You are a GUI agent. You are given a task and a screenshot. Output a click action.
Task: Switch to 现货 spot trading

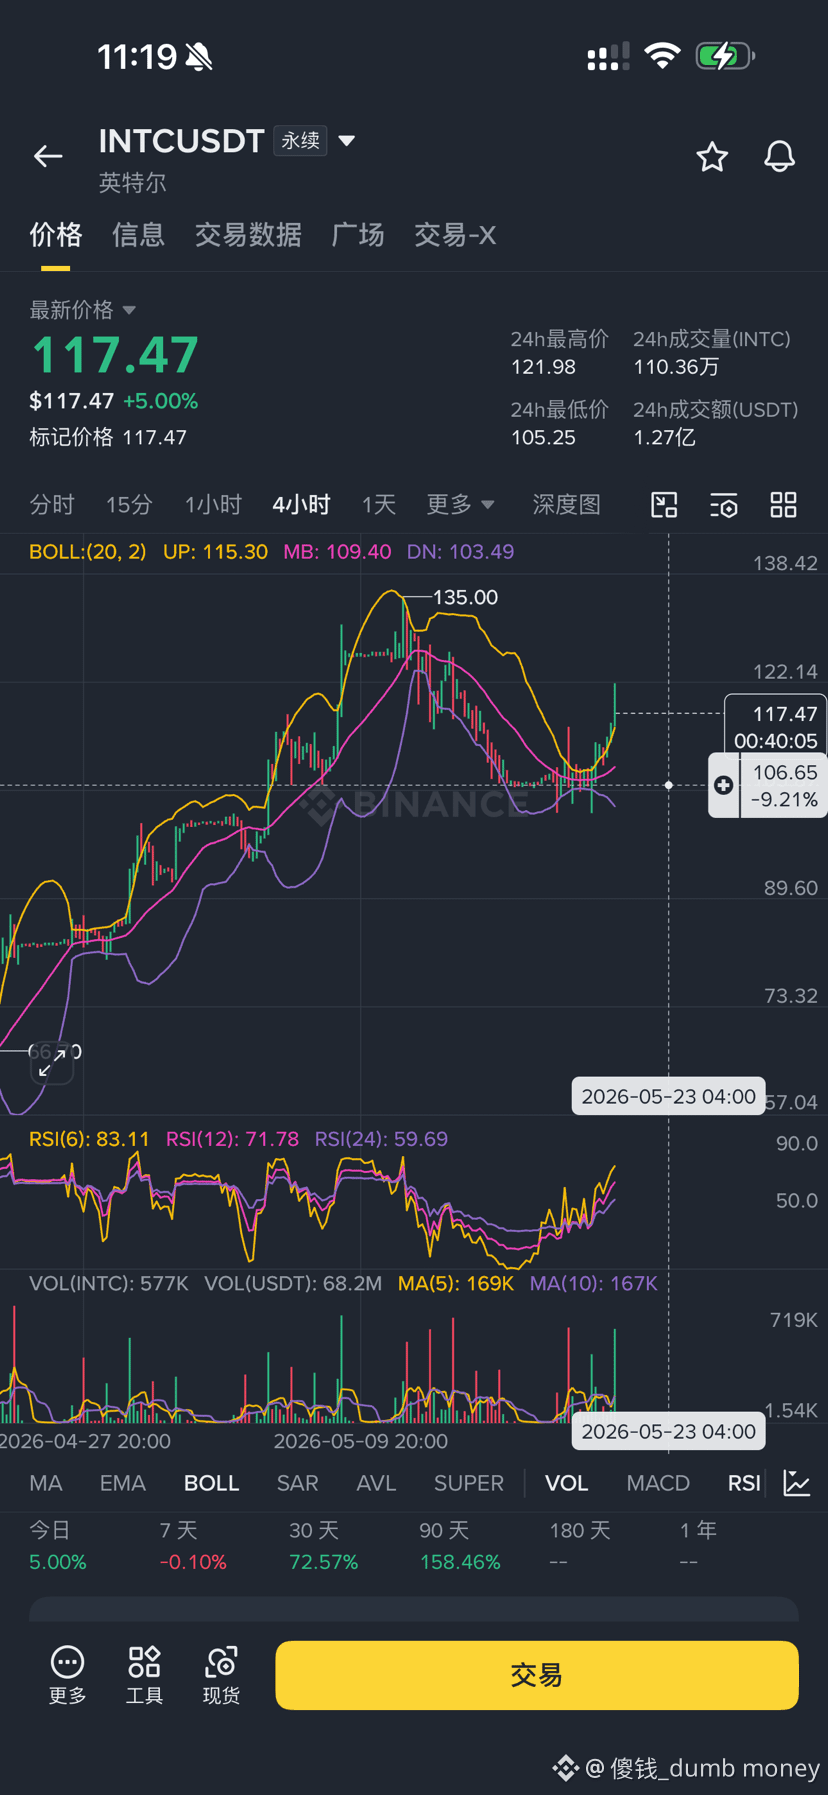[221, 1675]
